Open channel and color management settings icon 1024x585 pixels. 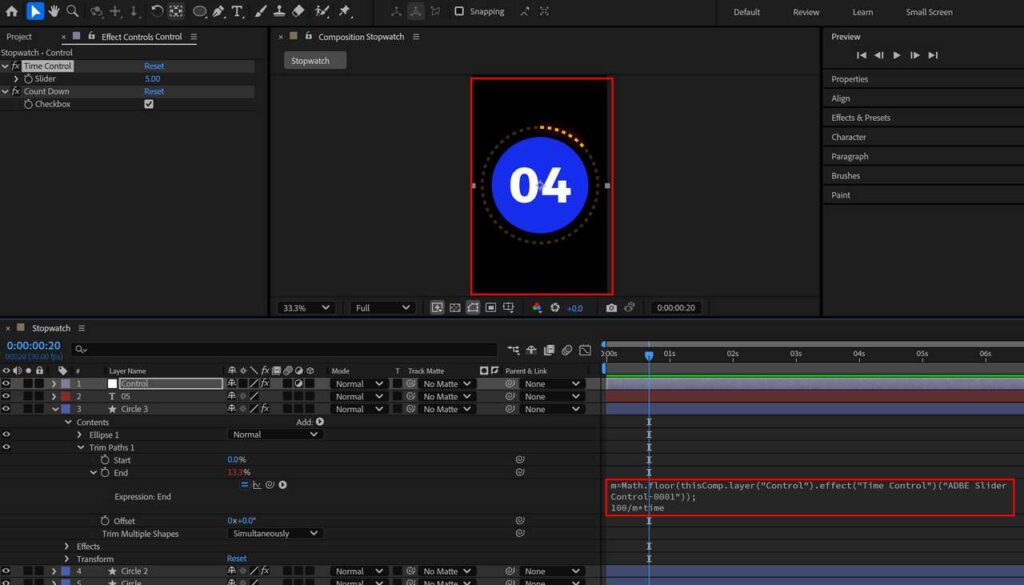[x=537, y=308]
